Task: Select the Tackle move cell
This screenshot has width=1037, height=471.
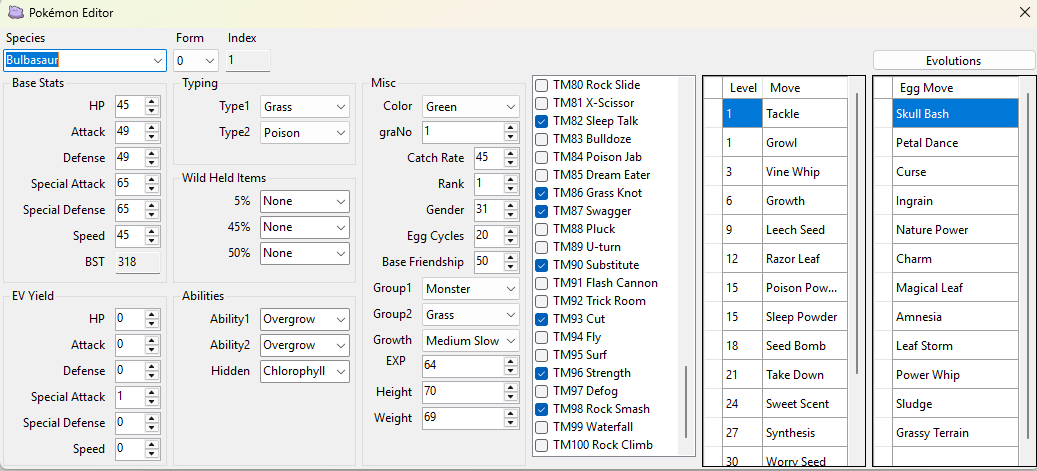Action: 804,114
